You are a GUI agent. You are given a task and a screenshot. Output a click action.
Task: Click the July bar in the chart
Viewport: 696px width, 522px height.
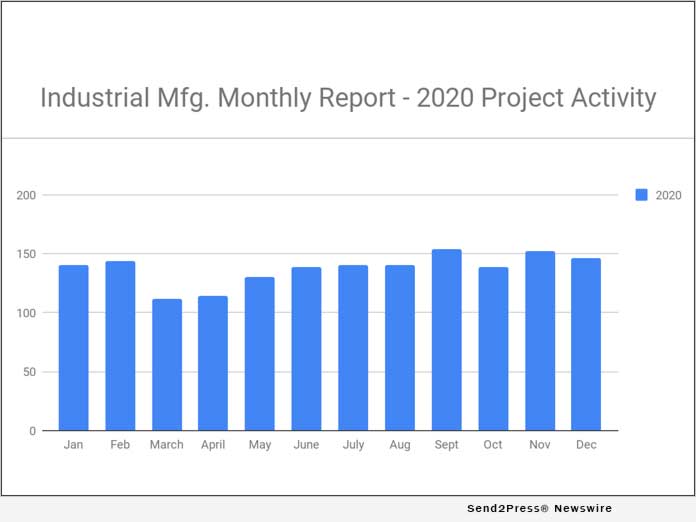pyautogui.click(x=353, y=348)
